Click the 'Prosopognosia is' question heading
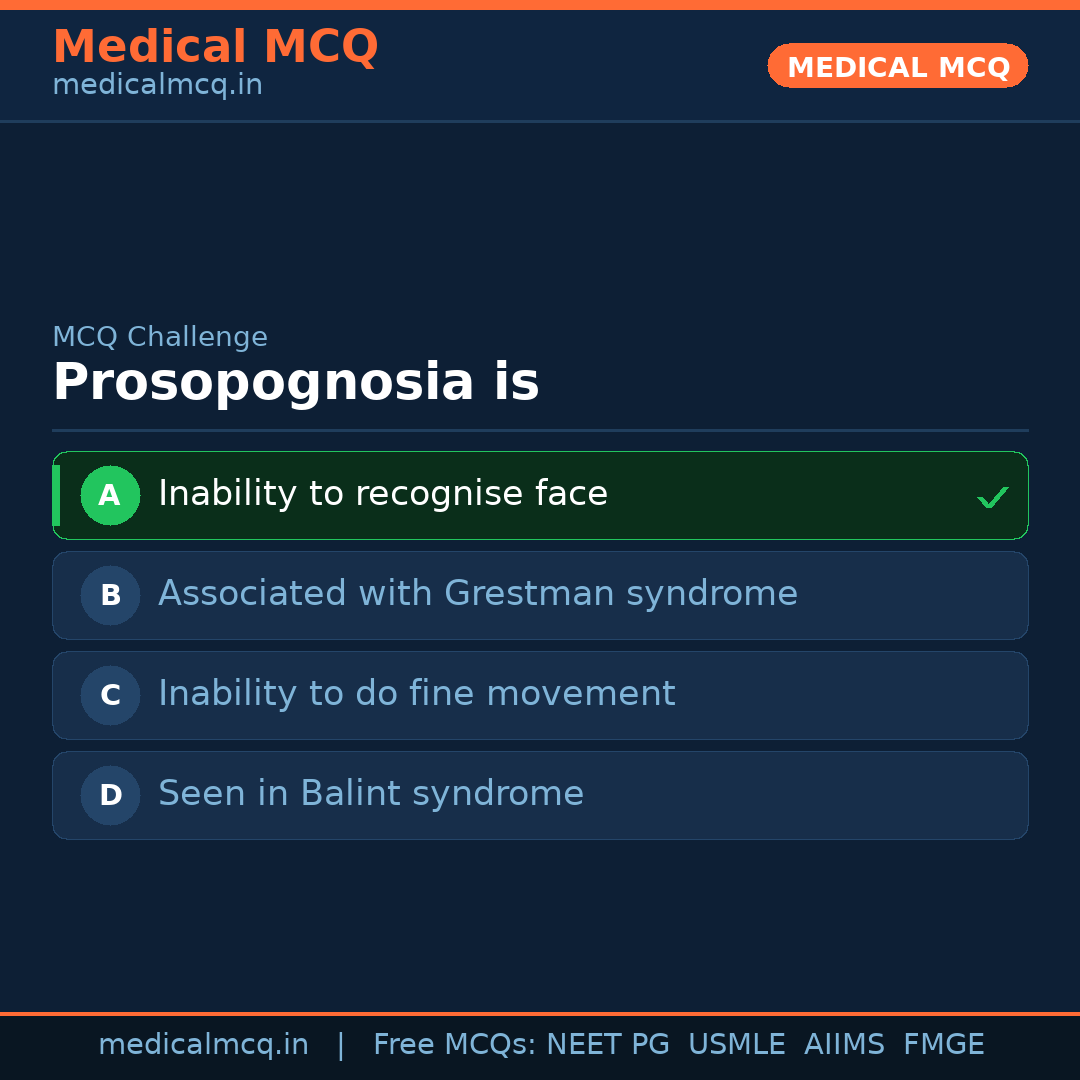 point(296,383)
